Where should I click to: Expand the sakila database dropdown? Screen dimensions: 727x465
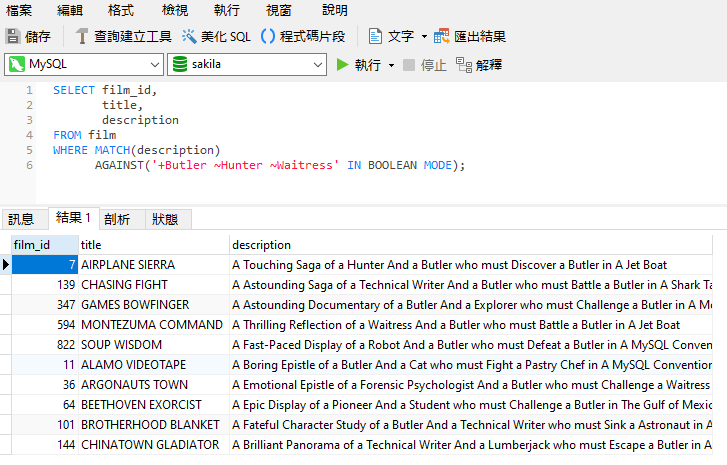[317, 64]
